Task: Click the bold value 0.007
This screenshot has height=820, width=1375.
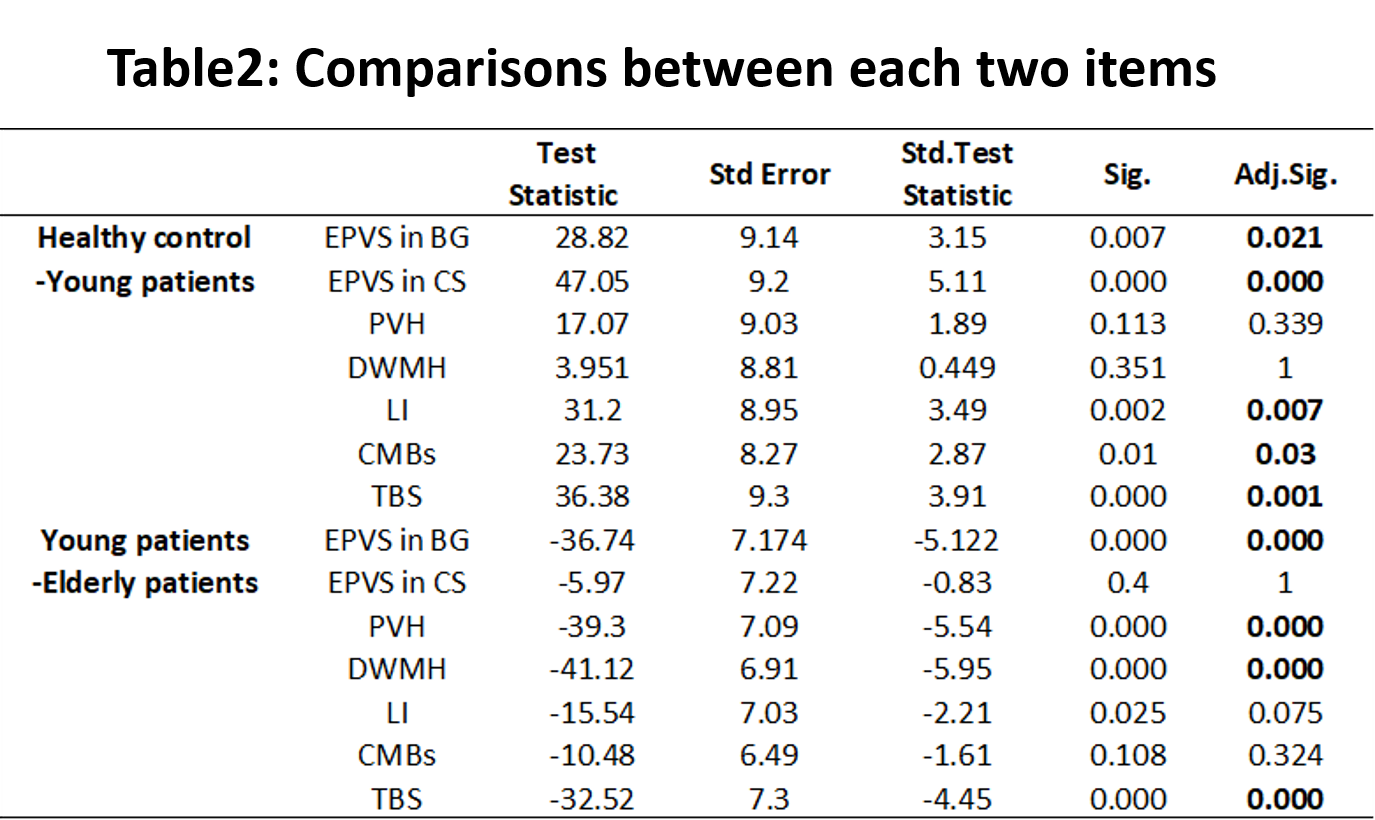Action: click(x=1283, y=412)
